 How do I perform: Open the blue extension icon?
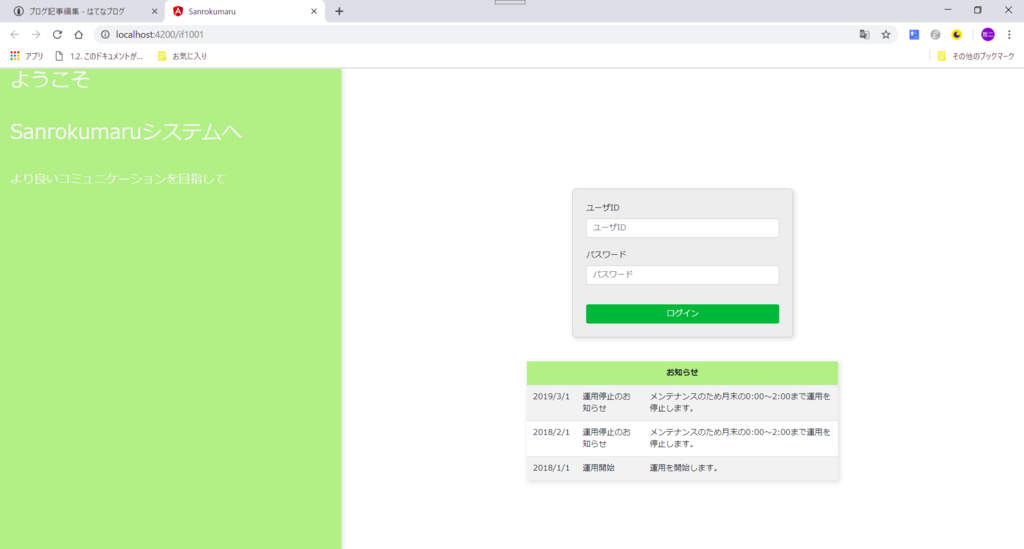pos(914,35)
